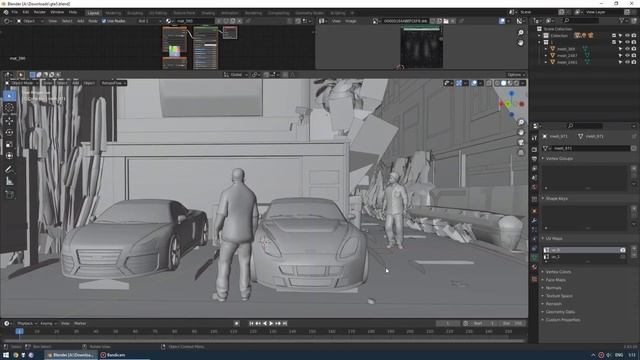The height and width of the screenshot is (360, 640).
Task: Select the Measure tool
Action: (x=9, y=182)
